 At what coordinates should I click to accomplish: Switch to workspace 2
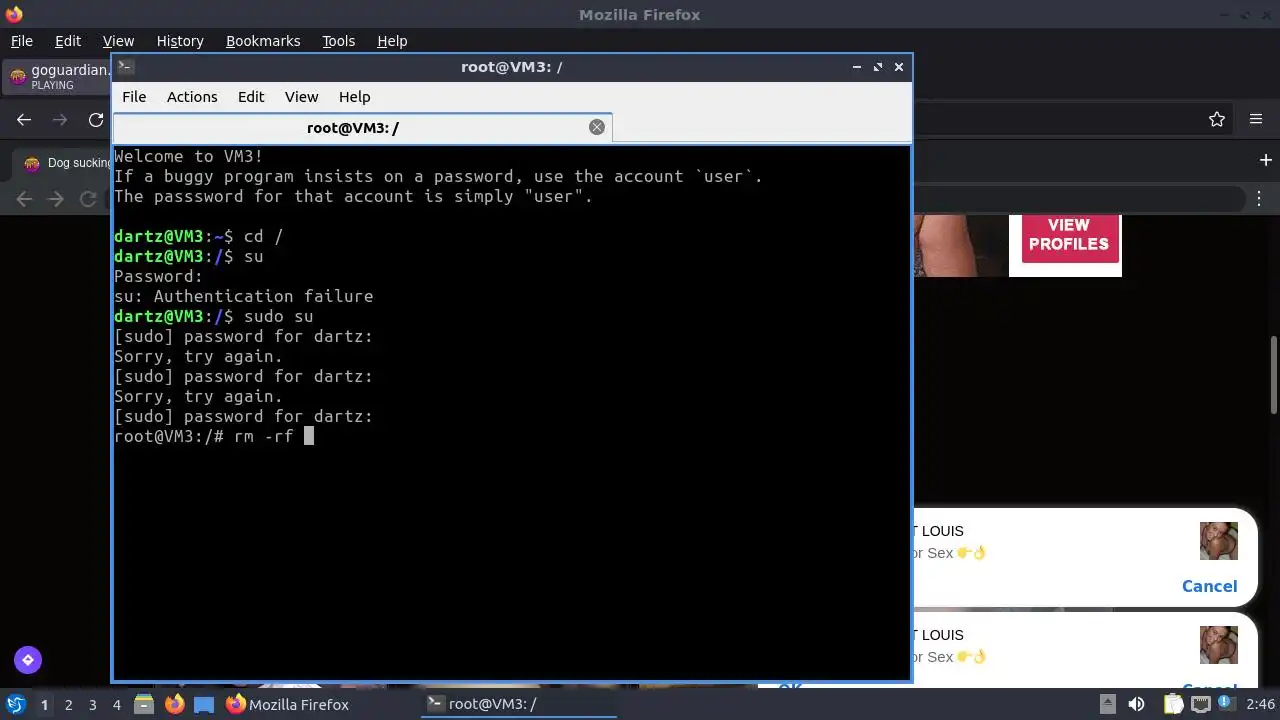(x=68, y=704)
